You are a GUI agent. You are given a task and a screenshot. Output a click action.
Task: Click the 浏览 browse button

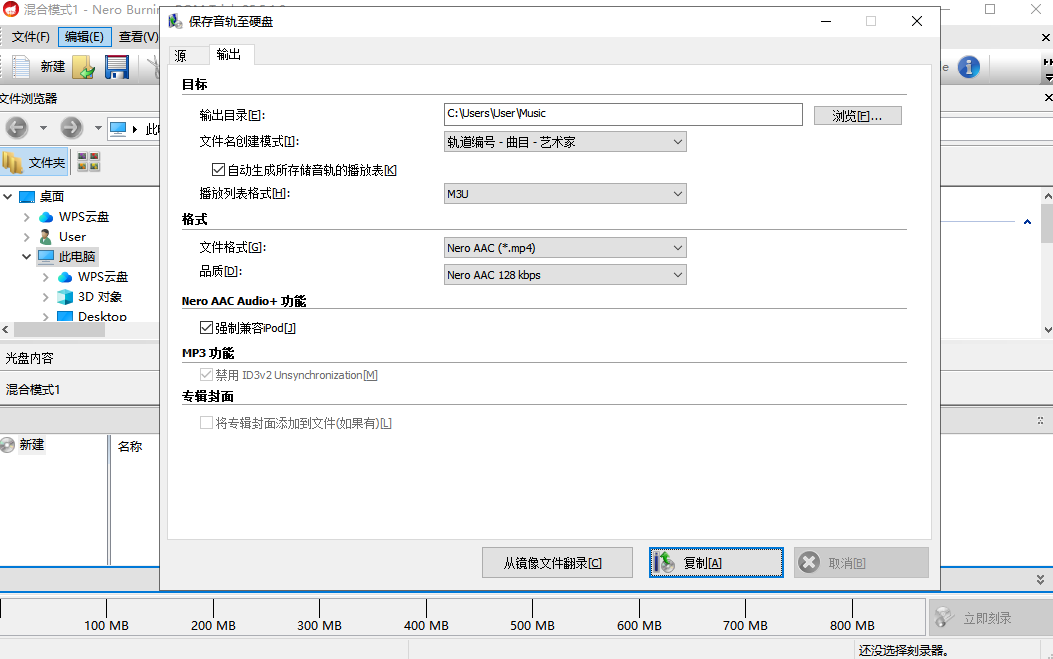(x=857, y=116)
